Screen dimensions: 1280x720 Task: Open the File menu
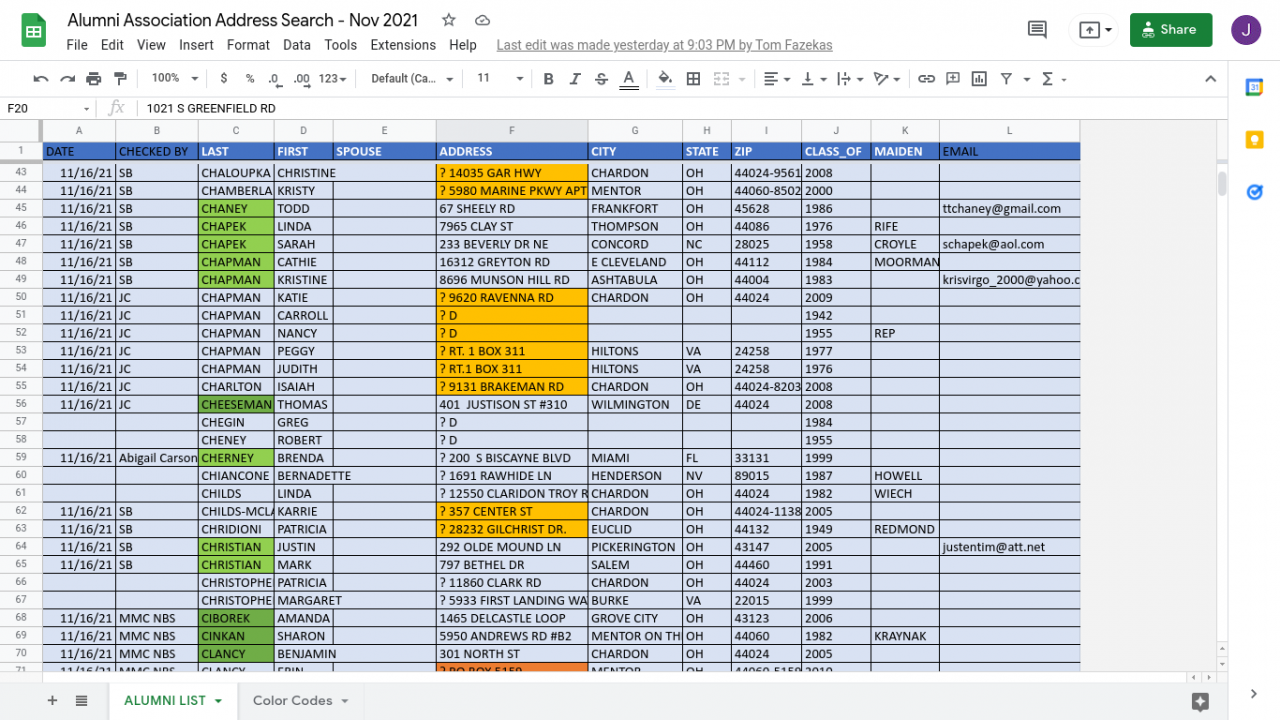pyautogui.click(x=77, y=45)
